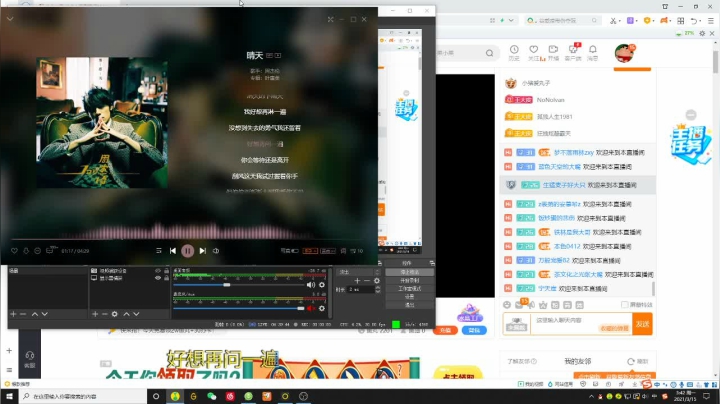Click stop streaming button in OBS controls

(409, 272)
